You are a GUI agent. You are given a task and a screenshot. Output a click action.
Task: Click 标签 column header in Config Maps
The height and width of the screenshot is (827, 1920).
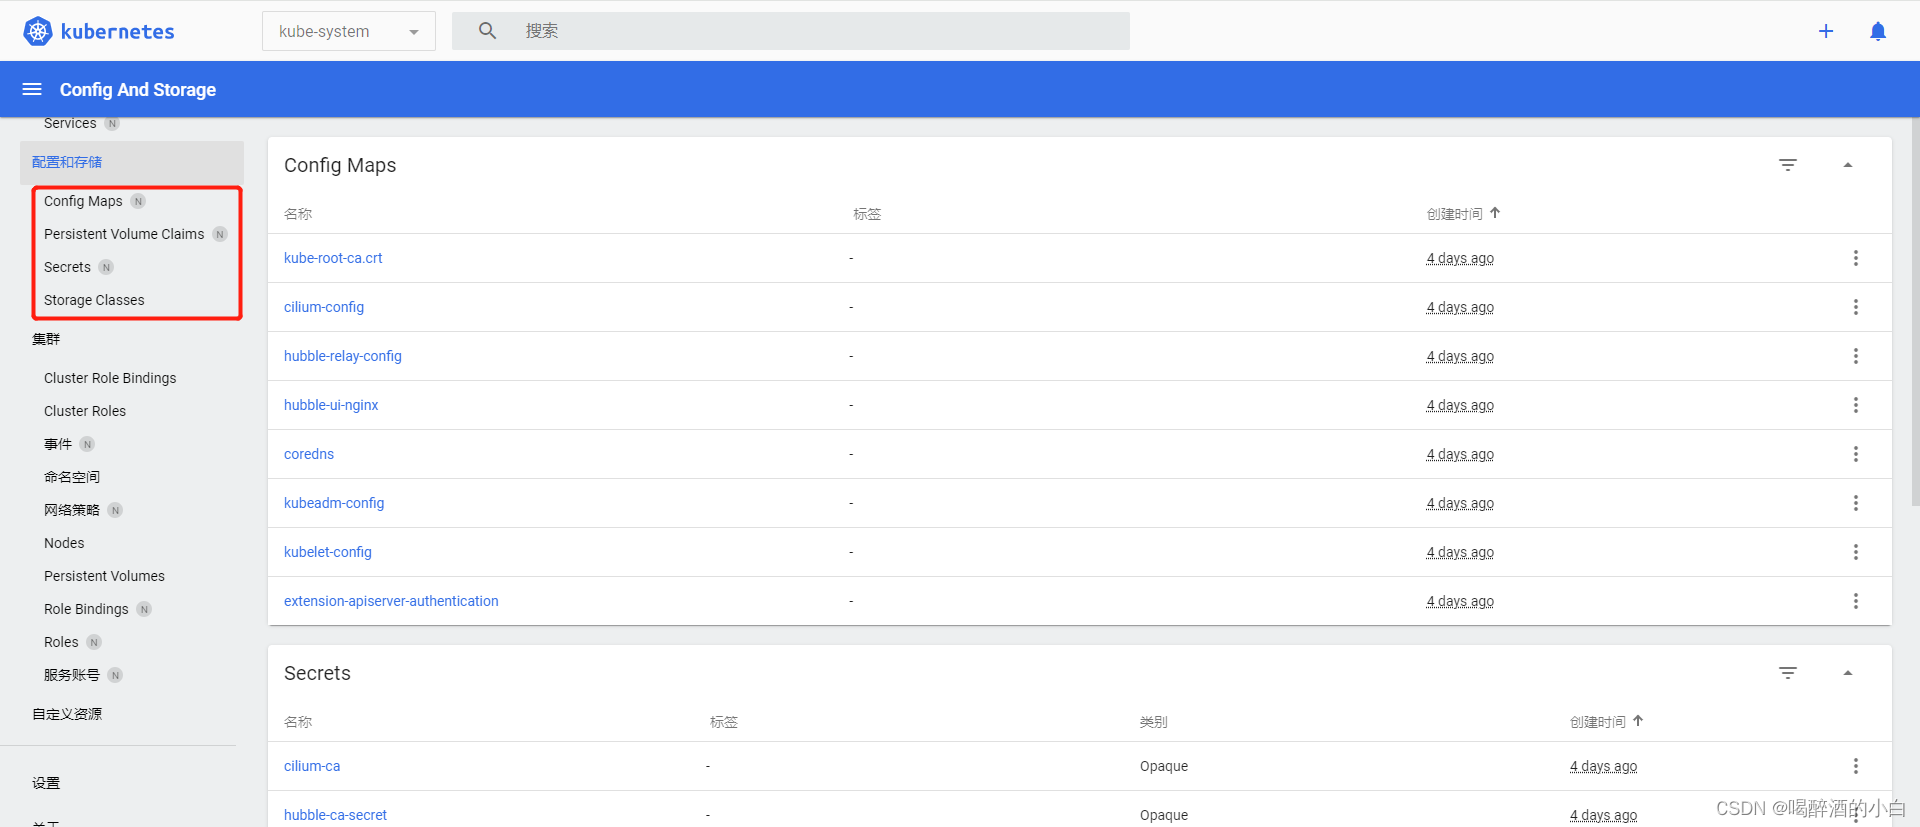coord(867,214)
